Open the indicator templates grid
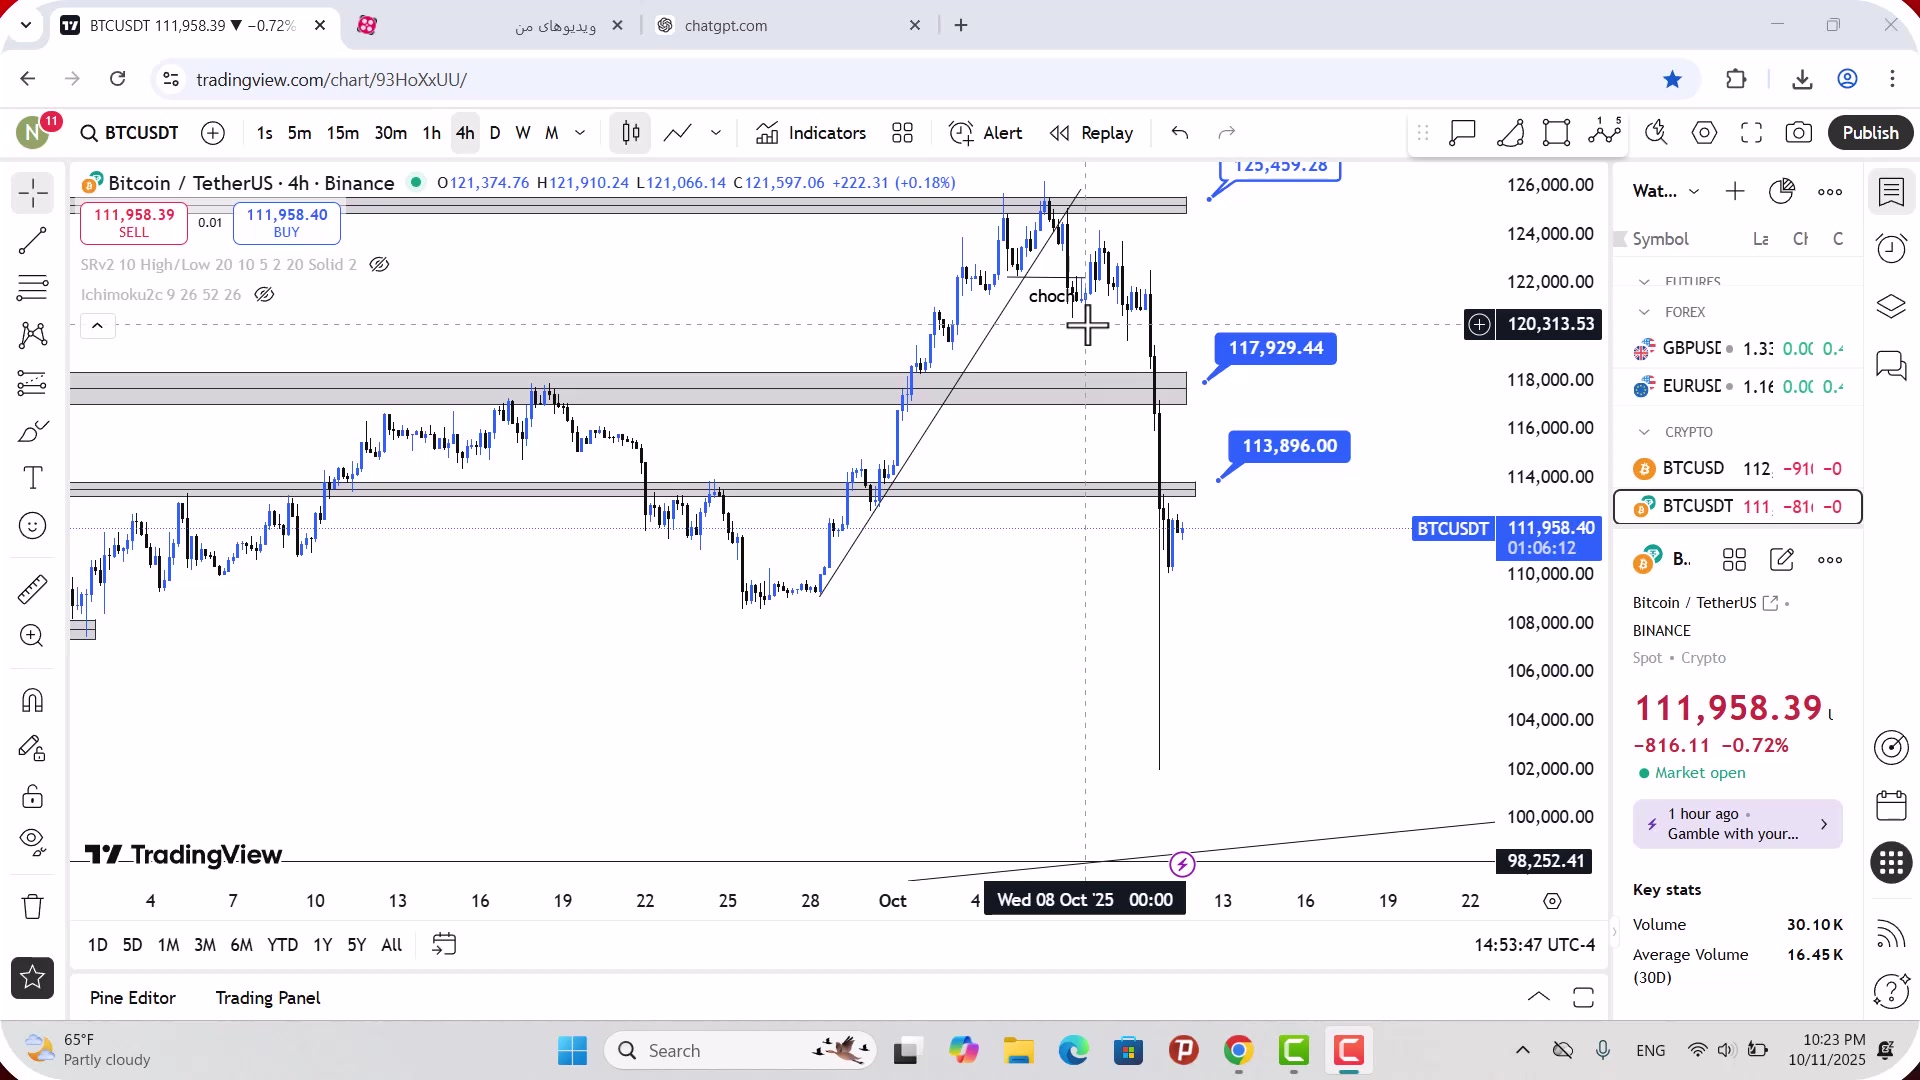Image resolution: width=1920 pixels, height=1080 pixels. point(902,133)
